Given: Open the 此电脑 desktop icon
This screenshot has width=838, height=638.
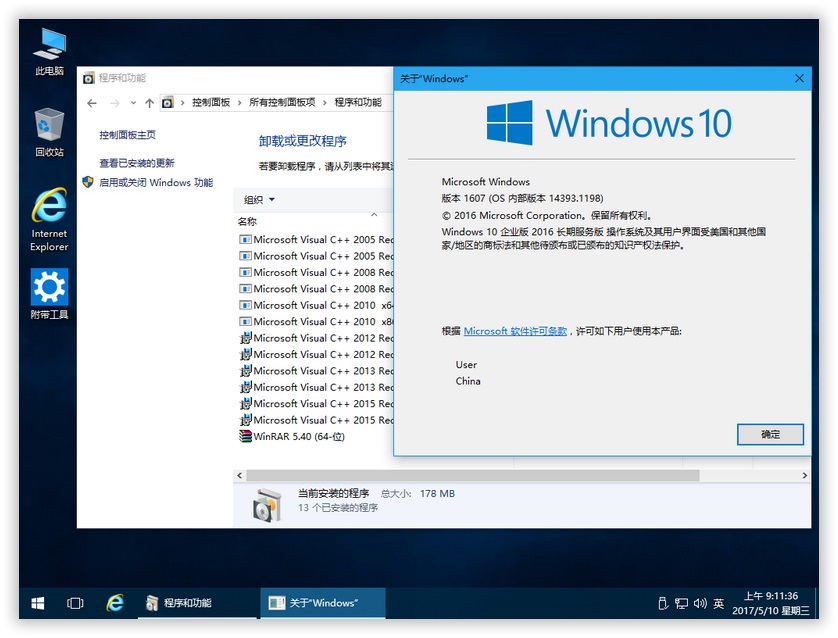Looking at the screenshot, I should pos(49,52).
